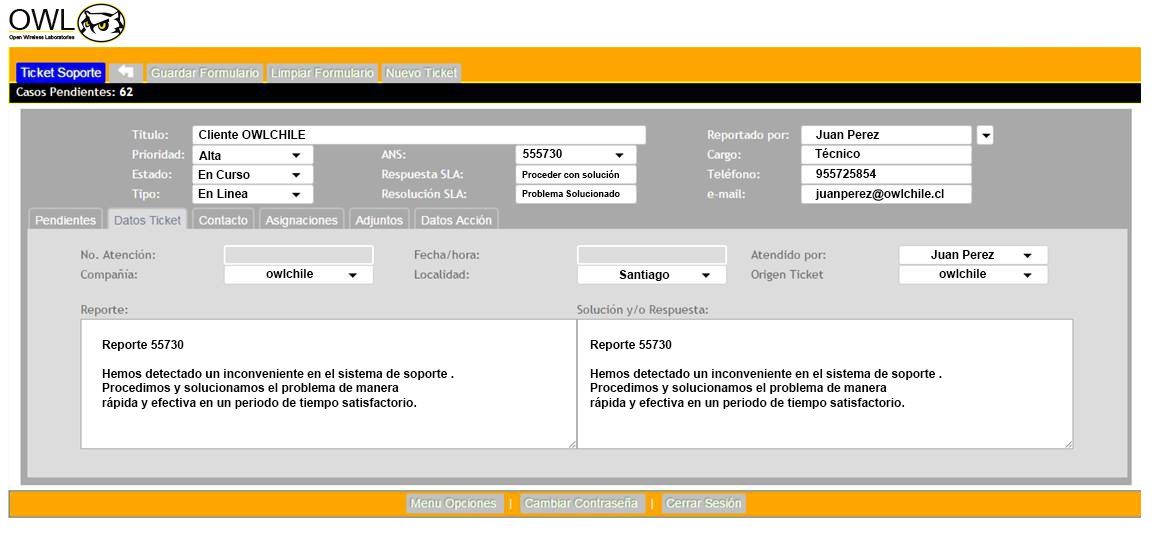The image size is (1154, 546).
Task: Click inside the Reporte text area
Action: click(328, 384)
